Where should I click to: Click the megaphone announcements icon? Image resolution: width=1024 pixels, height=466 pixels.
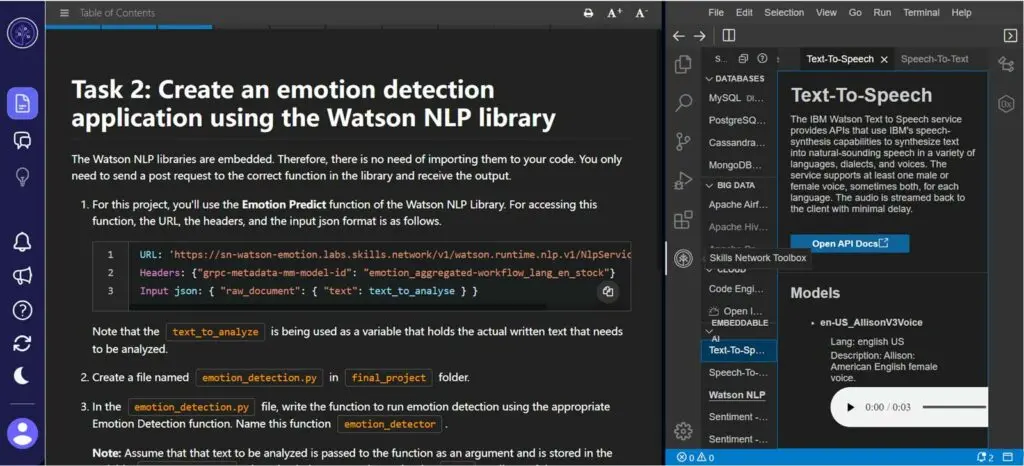click(x=22, y=276)
